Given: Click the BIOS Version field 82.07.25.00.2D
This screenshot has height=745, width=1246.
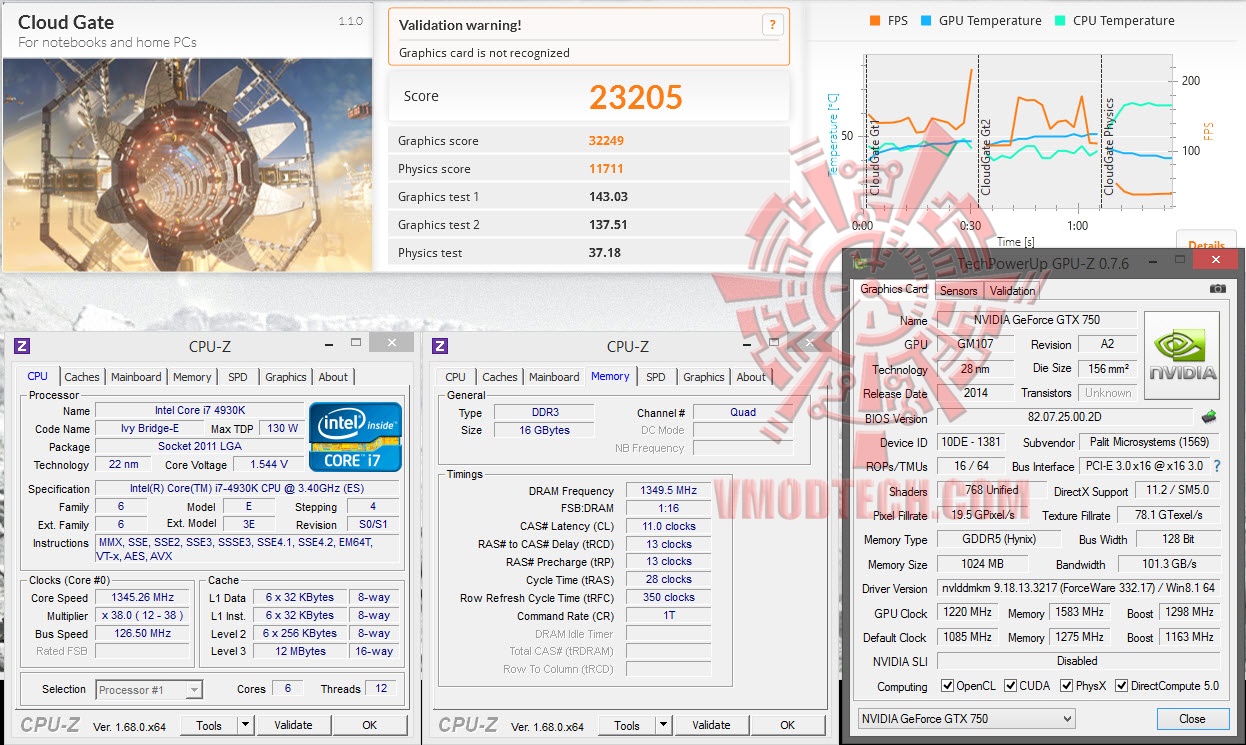Looking at the screenshot, I should click(x=1064, y=418).
